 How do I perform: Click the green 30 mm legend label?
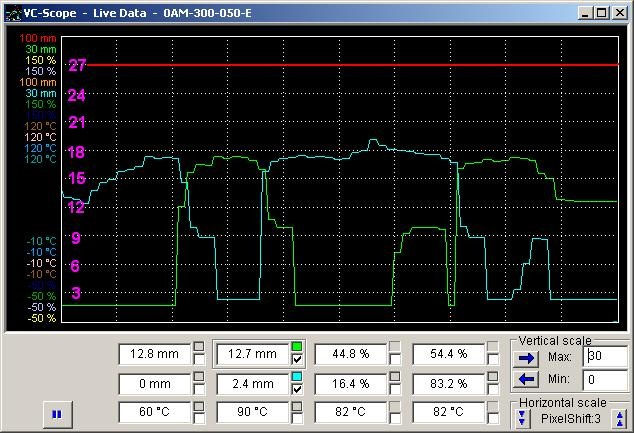pos(41,49)
